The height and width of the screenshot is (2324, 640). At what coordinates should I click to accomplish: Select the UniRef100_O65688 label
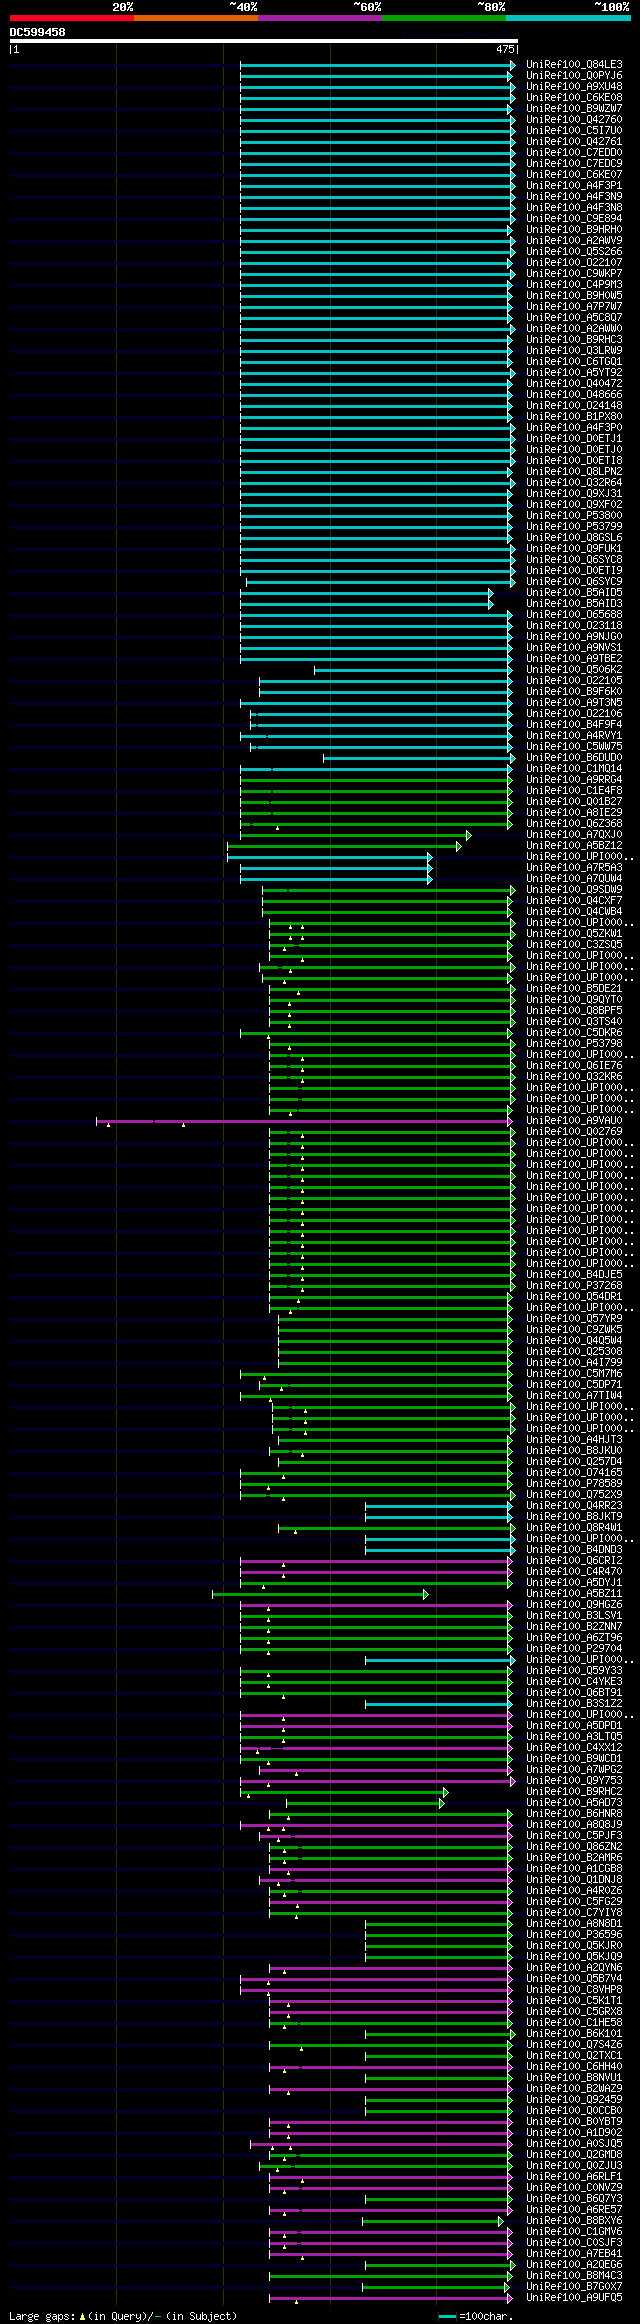pyautogui.click(x=574, y=615)
